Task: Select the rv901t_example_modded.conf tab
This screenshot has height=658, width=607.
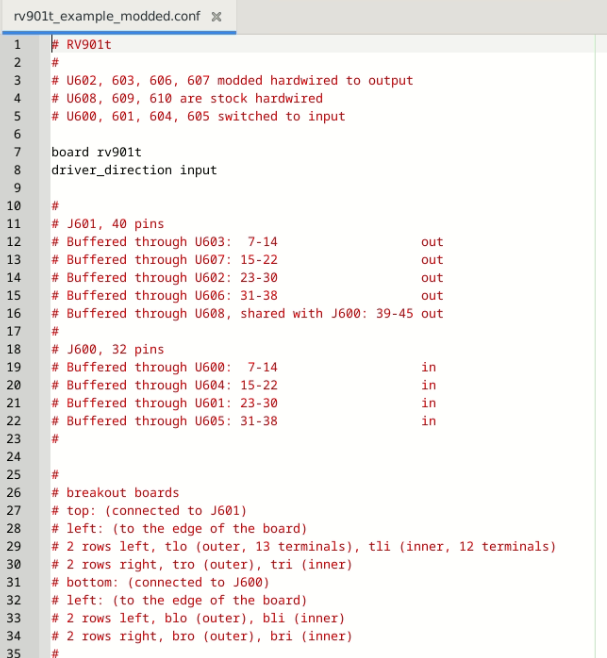Action: (x=119, y=16)
